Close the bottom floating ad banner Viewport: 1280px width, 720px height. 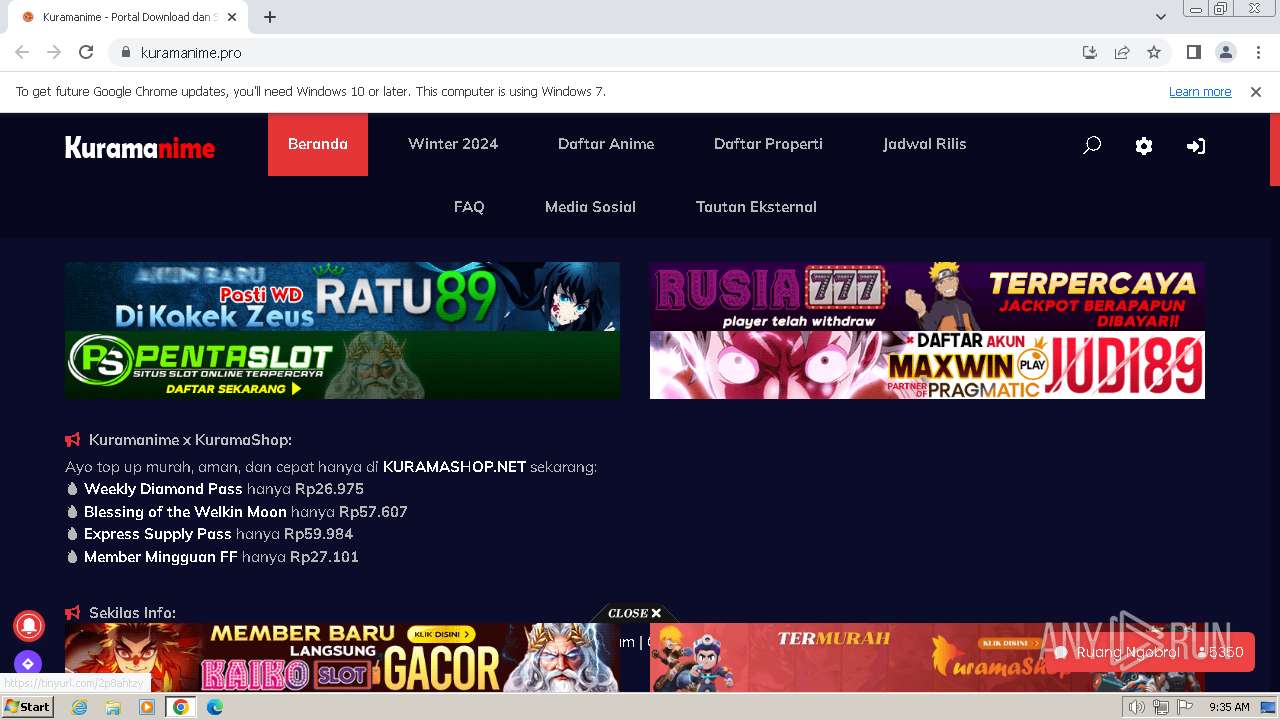tap(635, 613)
